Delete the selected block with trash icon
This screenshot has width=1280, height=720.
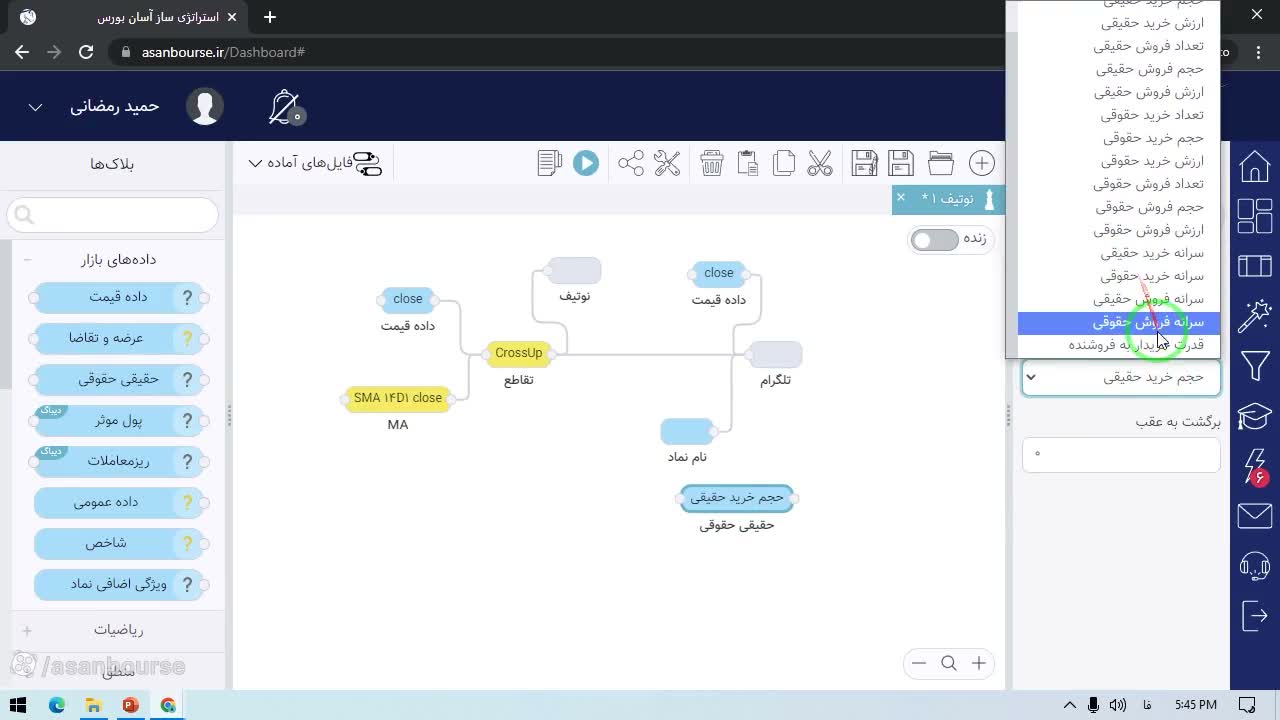(x=712, y=163)
